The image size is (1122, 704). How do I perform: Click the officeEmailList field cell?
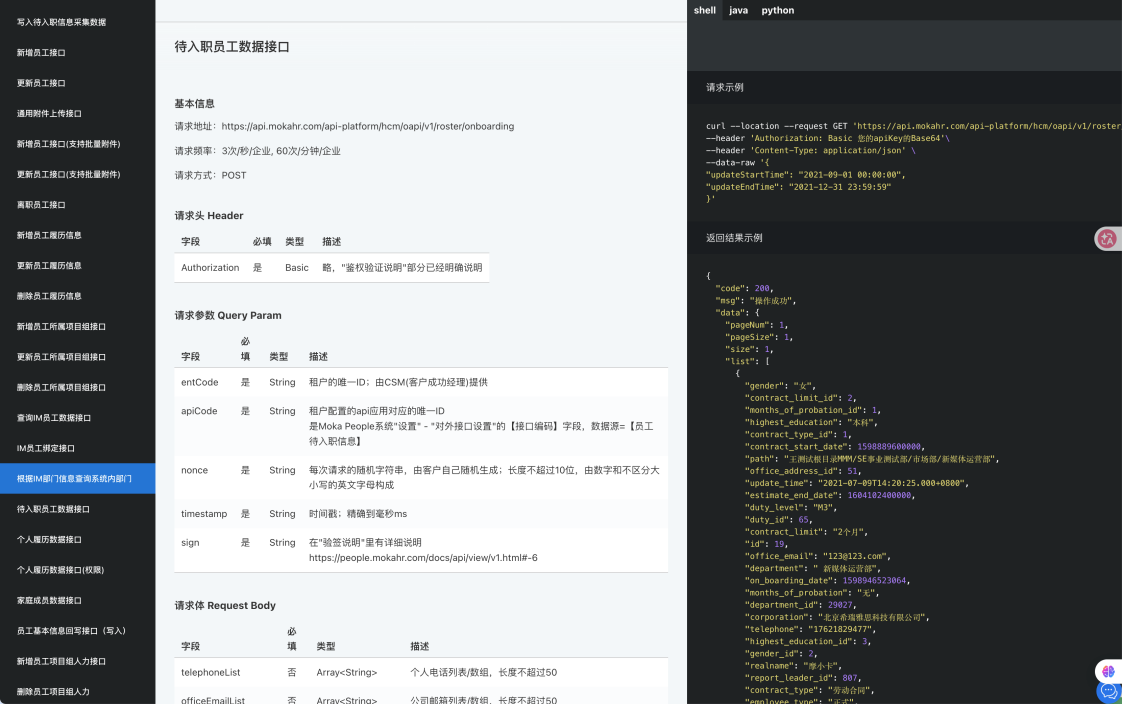213,700
